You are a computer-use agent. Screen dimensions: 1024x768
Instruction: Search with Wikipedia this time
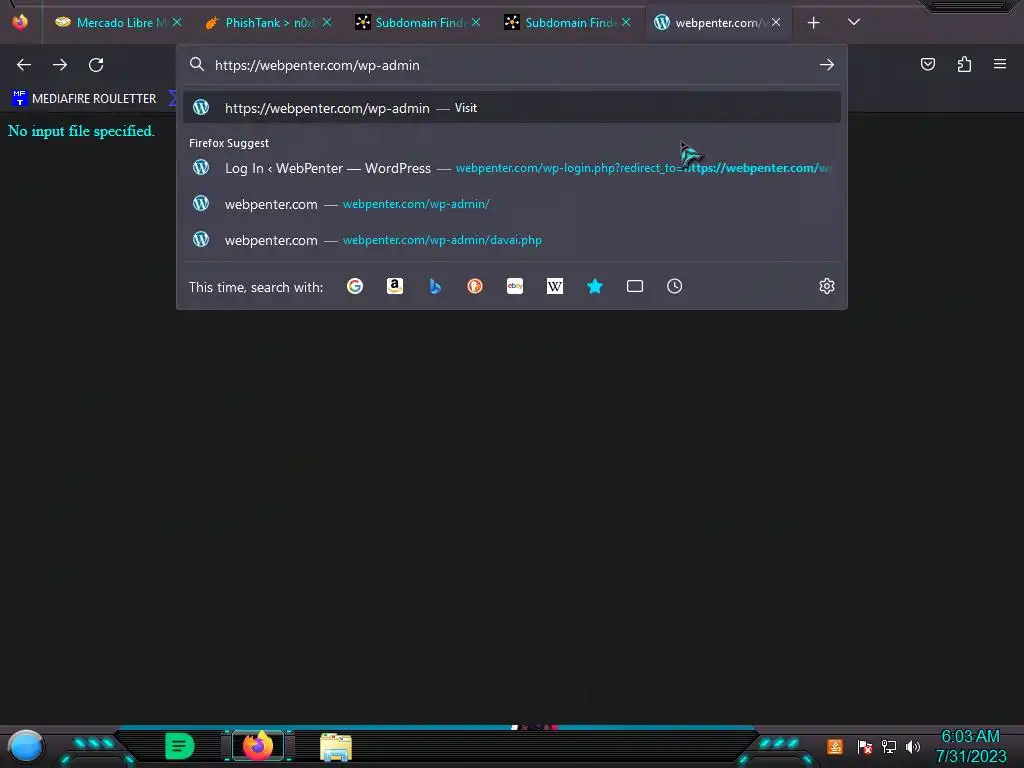point(554,286)
